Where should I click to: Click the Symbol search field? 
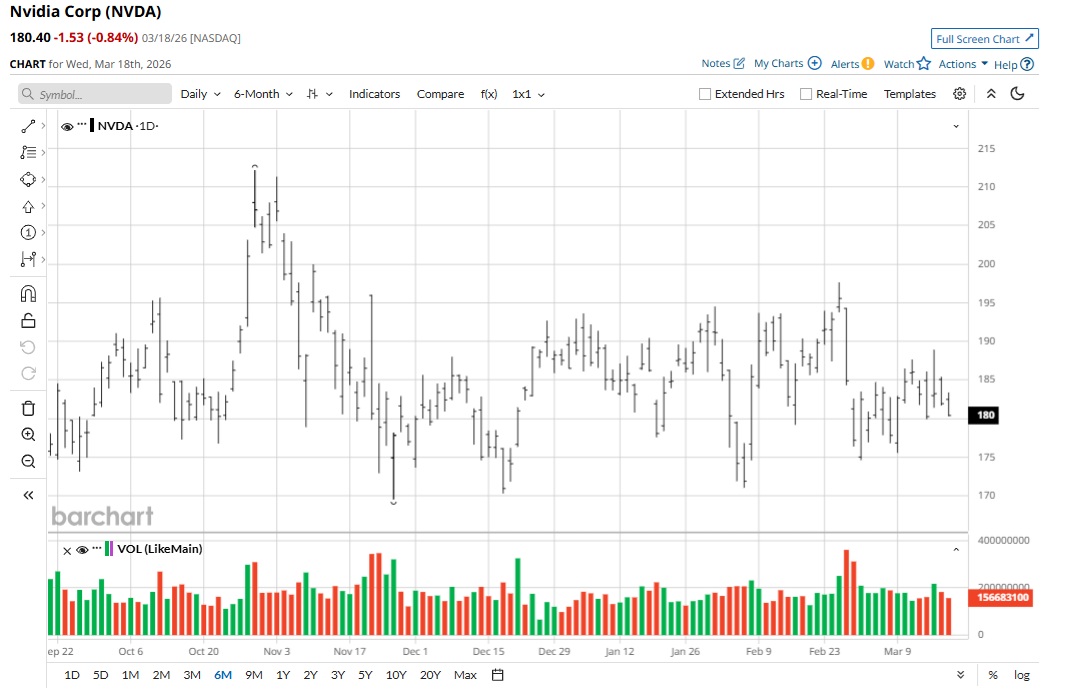tap(95, 94)
